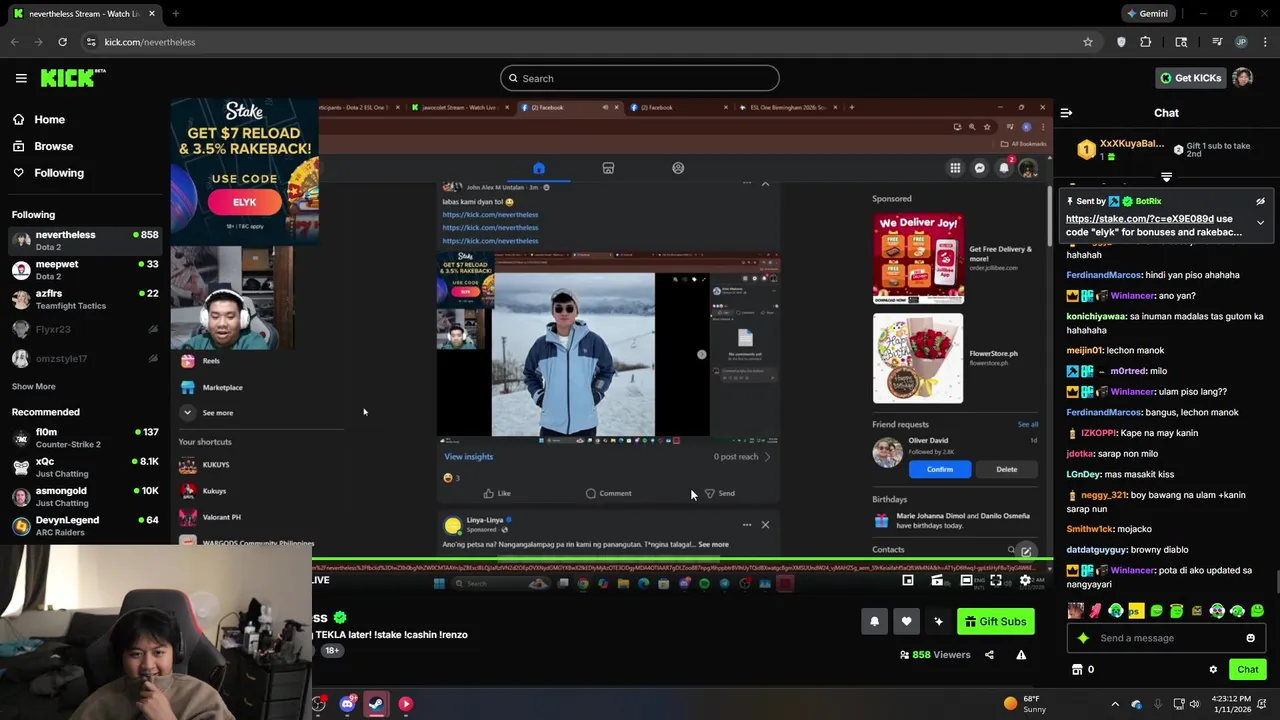Hide the pinned BotRix message
The height and width of the screenshot is (720, 1280).
point(1260,201)
